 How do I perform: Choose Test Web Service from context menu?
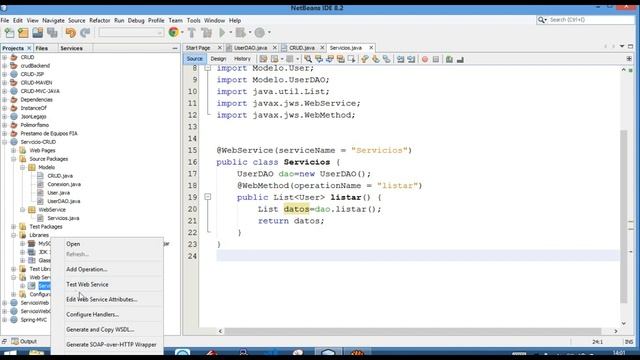click(x=87, y=284)
